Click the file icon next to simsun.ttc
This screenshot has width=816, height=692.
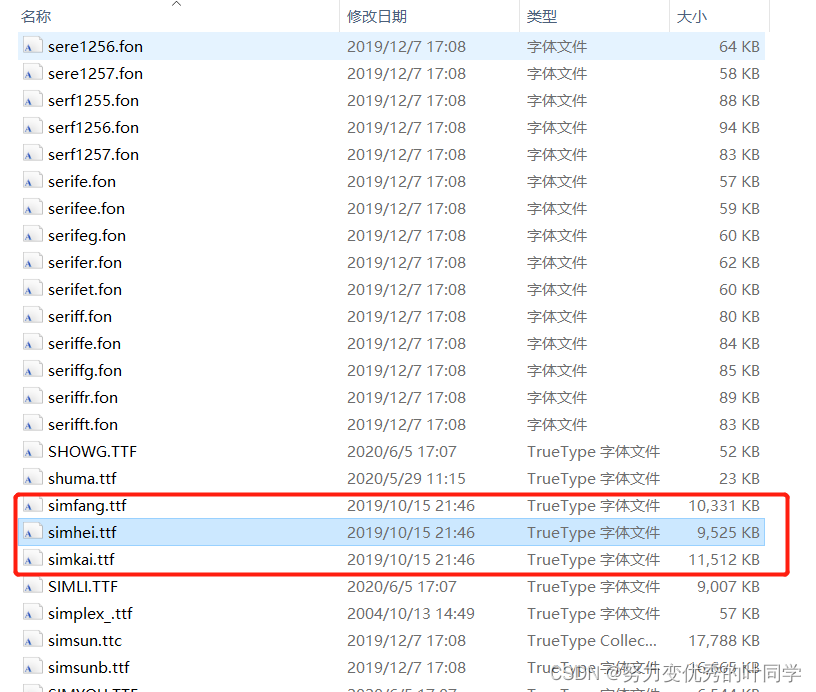click(30, 640)
